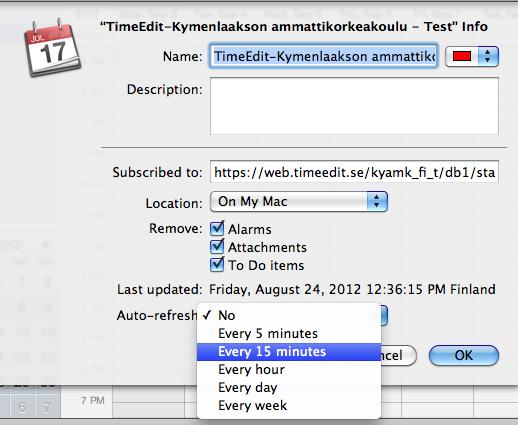Select No in the auto-refresh menu

click(289, 315)
